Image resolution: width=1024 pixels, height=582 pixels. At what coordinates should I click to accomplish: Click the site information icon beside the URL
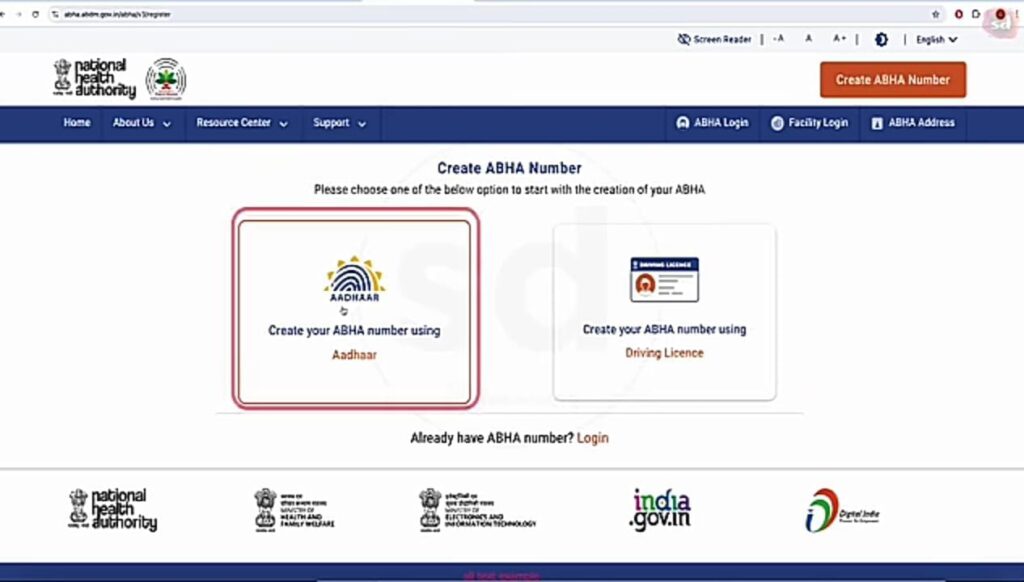tap(56, 14)
